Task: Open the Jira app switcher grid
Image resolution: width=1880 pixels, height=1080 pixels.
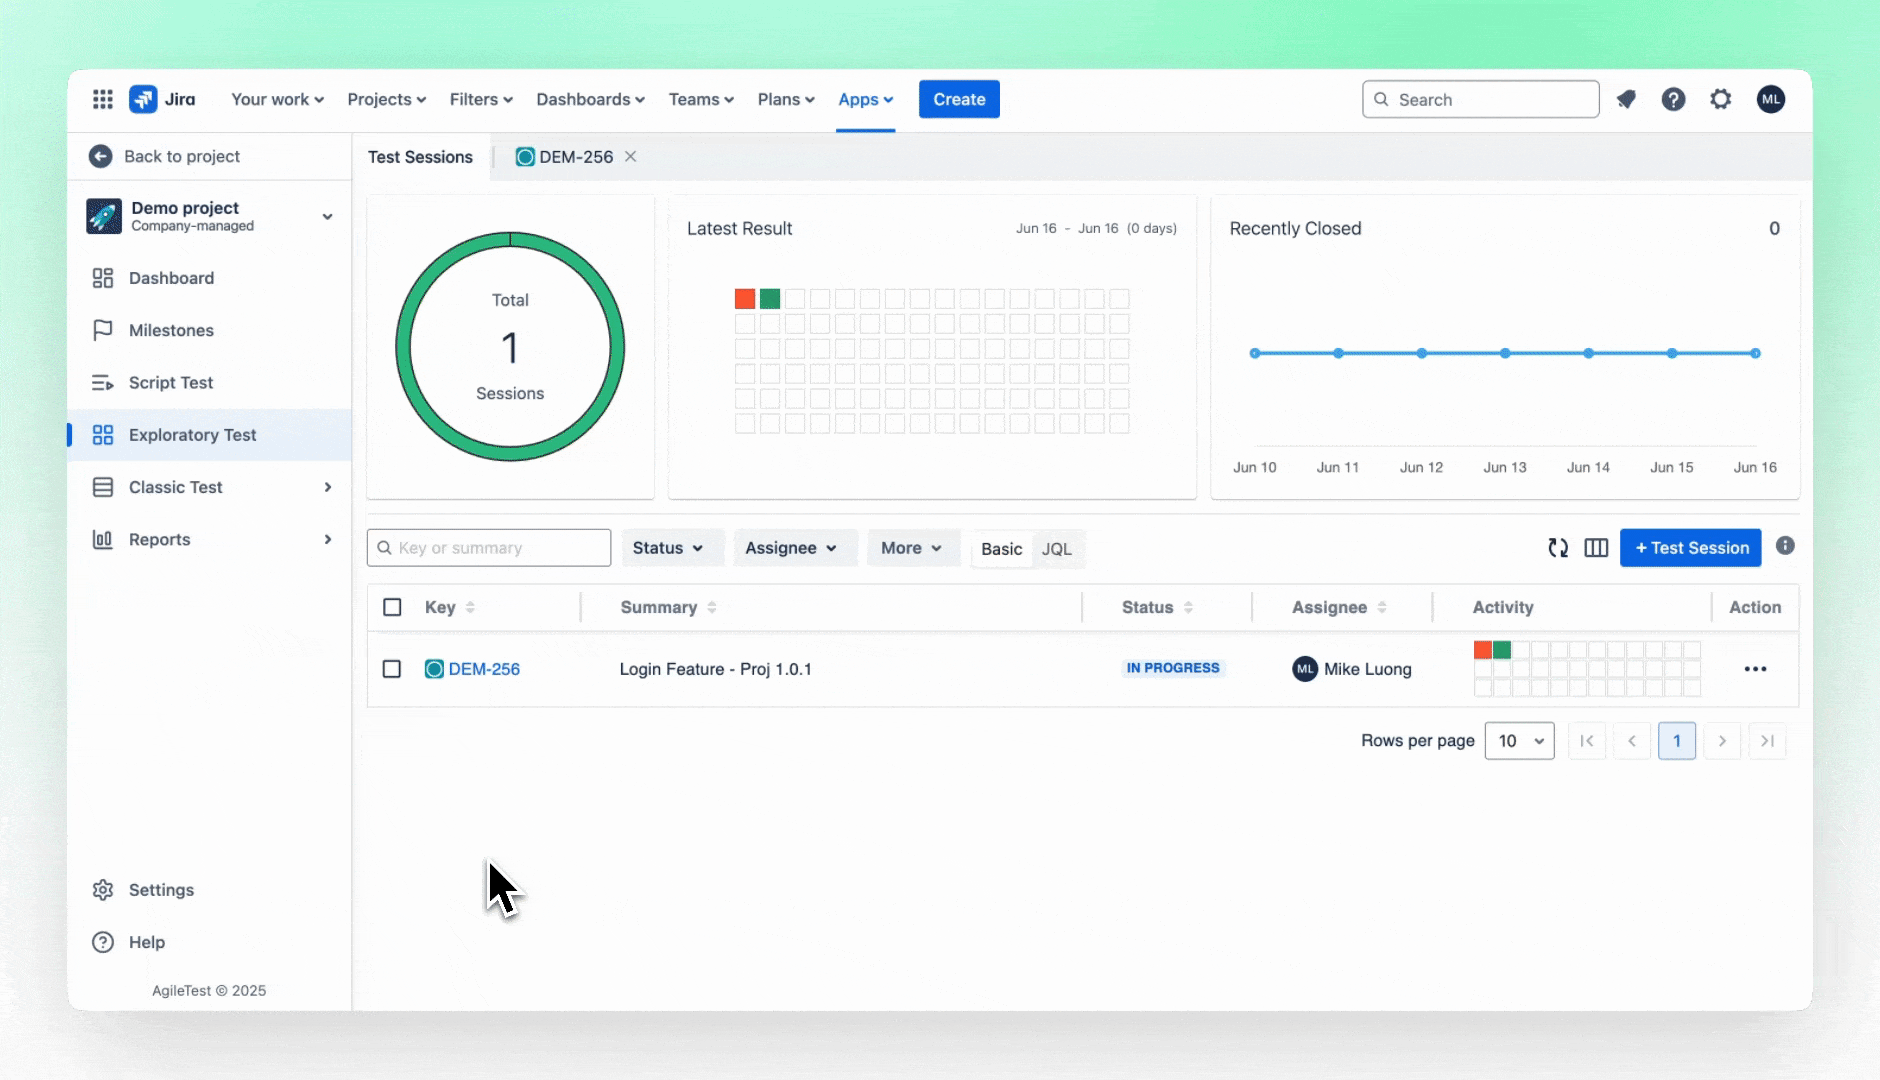Action: (x=102, y=99)
